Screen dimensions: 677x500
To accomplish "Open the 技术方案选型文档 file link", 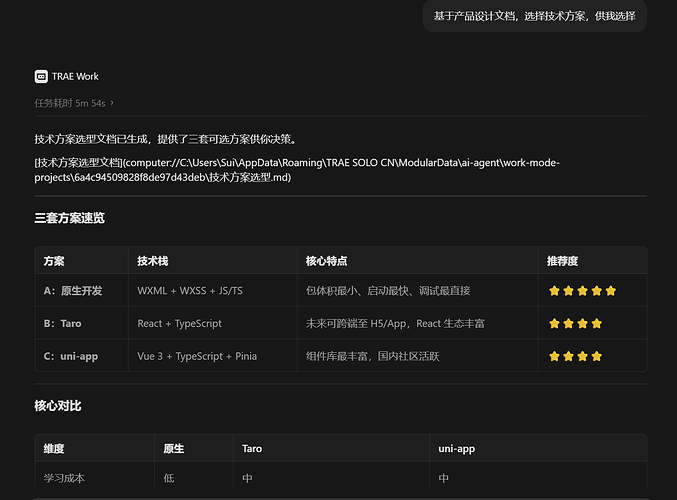I will pyautogui.click(x=297, y=170).
